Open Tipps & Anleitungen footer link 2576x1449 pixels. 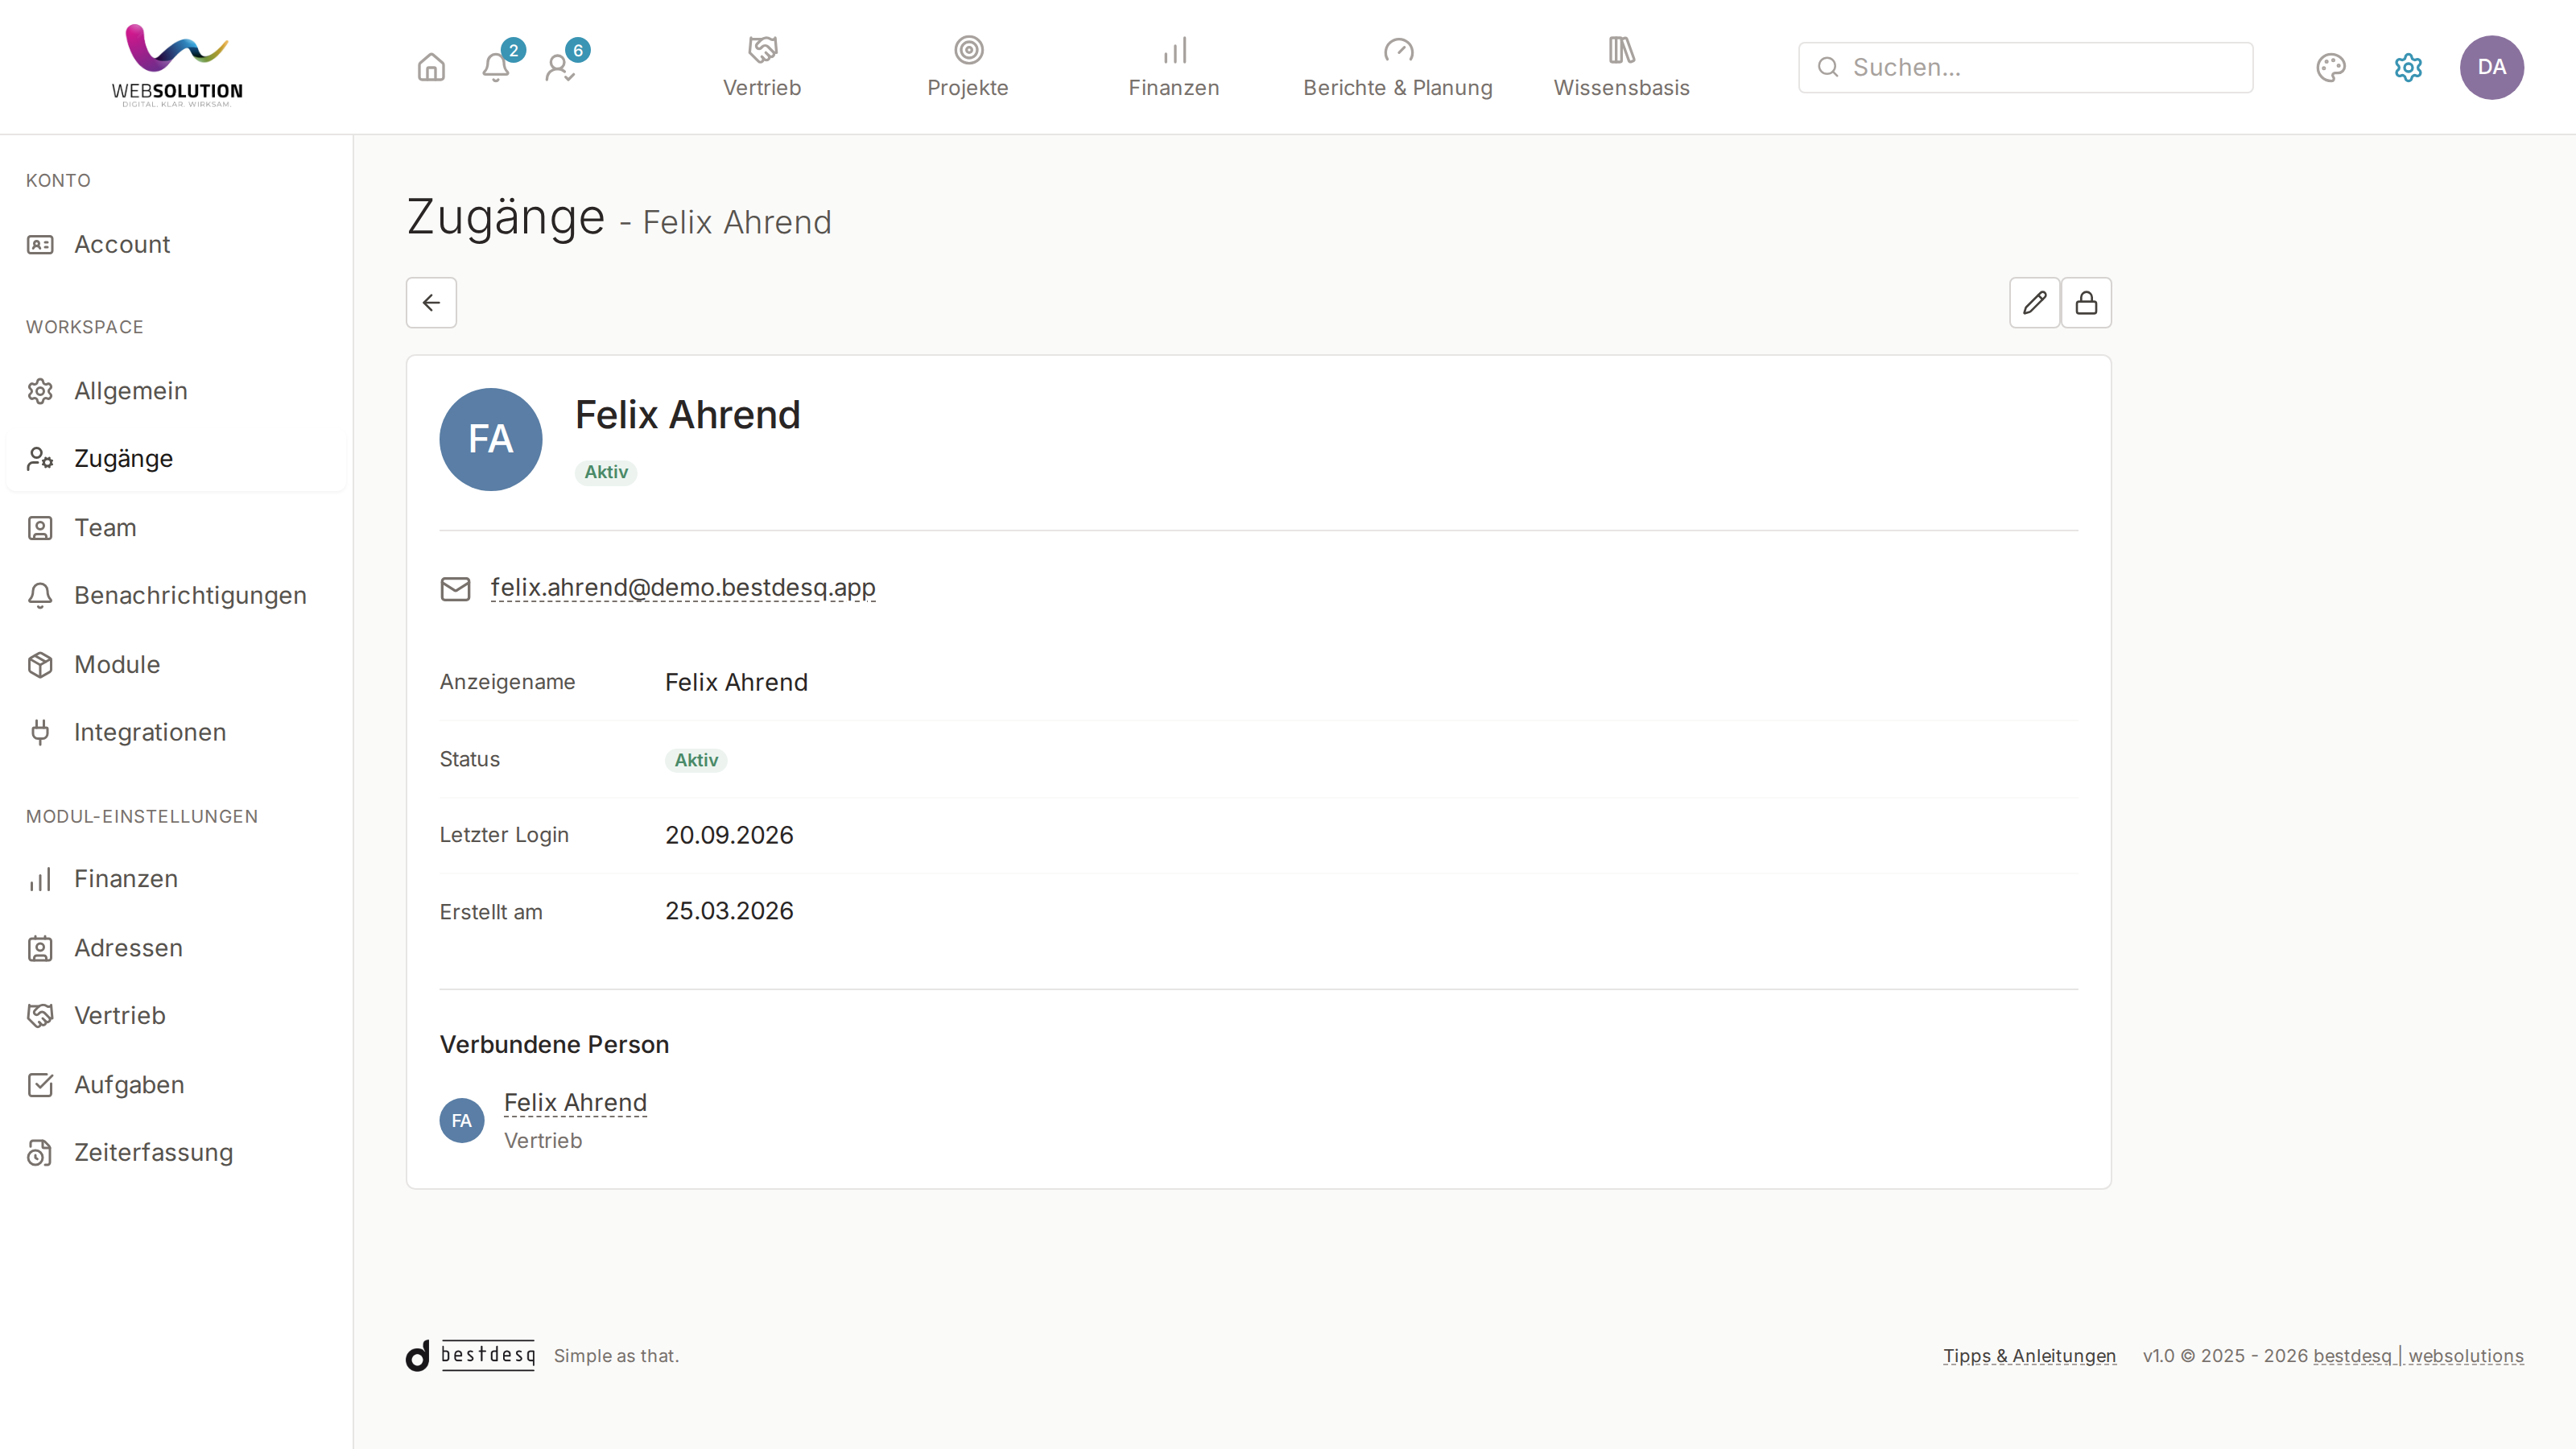click(2030, 1356)
